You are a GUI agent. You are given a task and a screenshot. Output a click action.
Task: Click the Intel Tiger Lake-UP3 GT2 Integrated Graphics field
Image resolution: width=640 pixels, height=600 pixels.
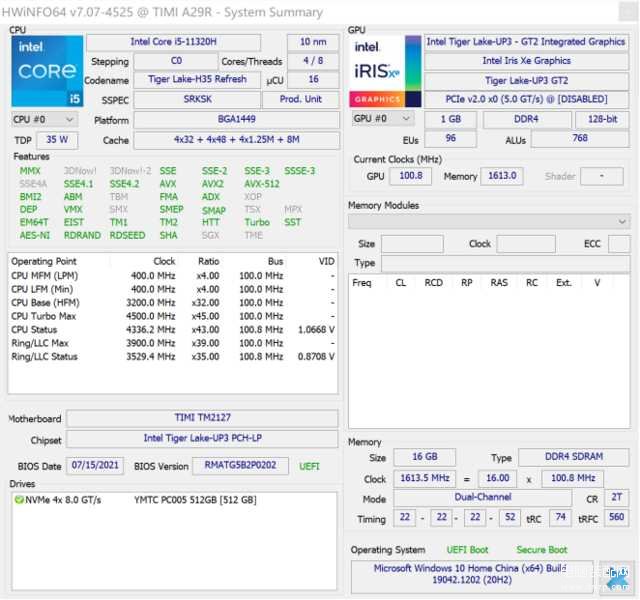pyautogui.click(x=526, y=42)
